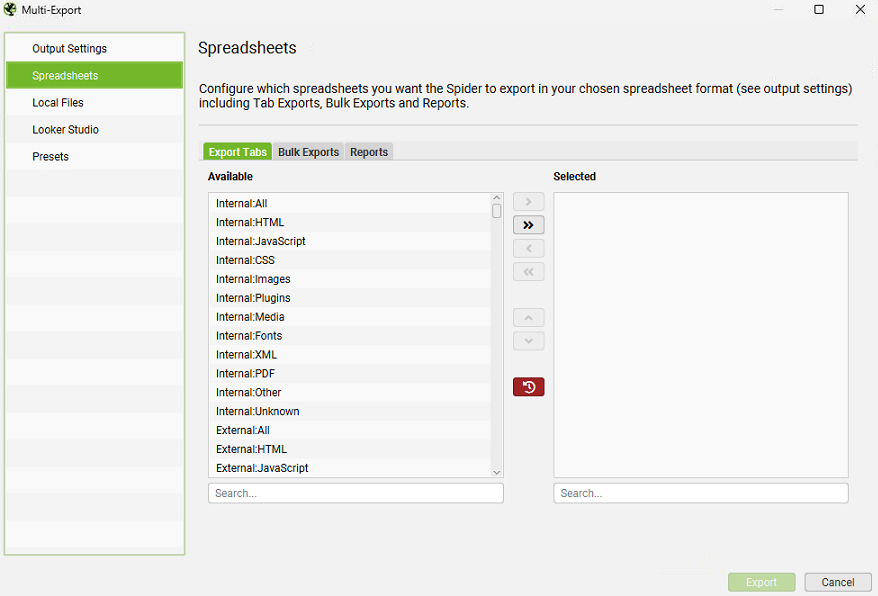The height and width of the screenshot is (596, 878).
Task: Click the Available list search field
Action: coord(355,493)
